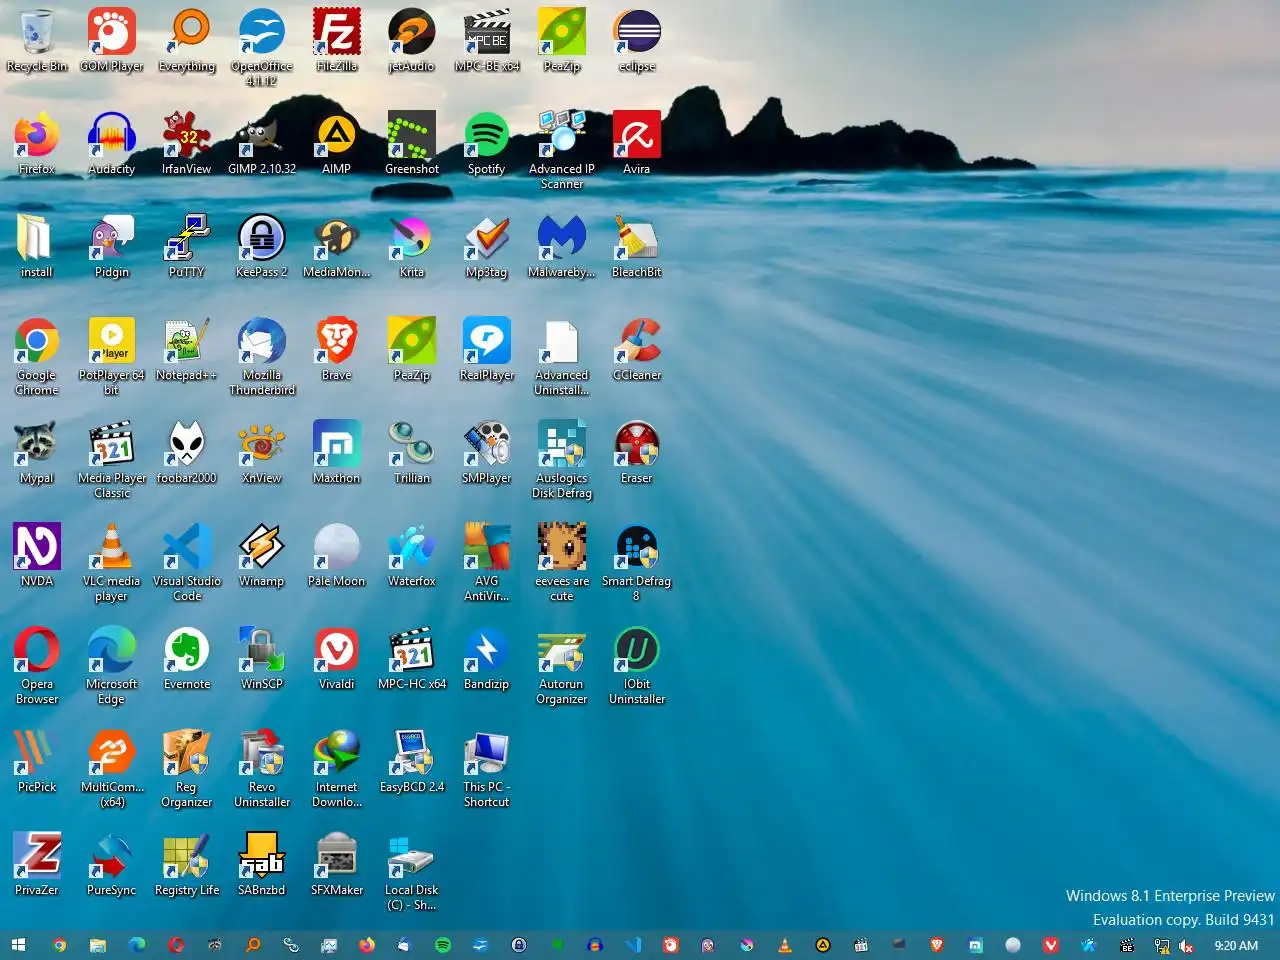Select the WinSCP desktop shortcut
1280x960 pixels.
click(x=262, y=660)
